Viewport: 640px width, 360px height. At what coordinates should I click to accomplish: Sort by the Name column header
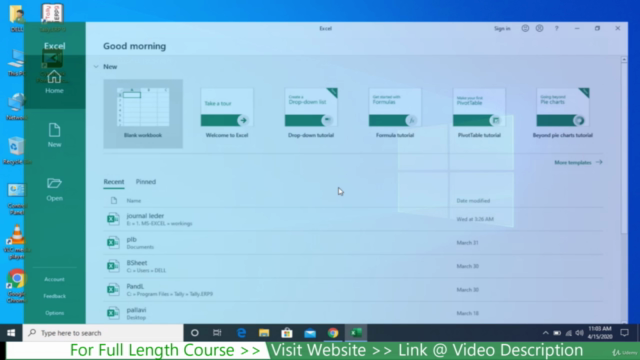pos(134,201)
